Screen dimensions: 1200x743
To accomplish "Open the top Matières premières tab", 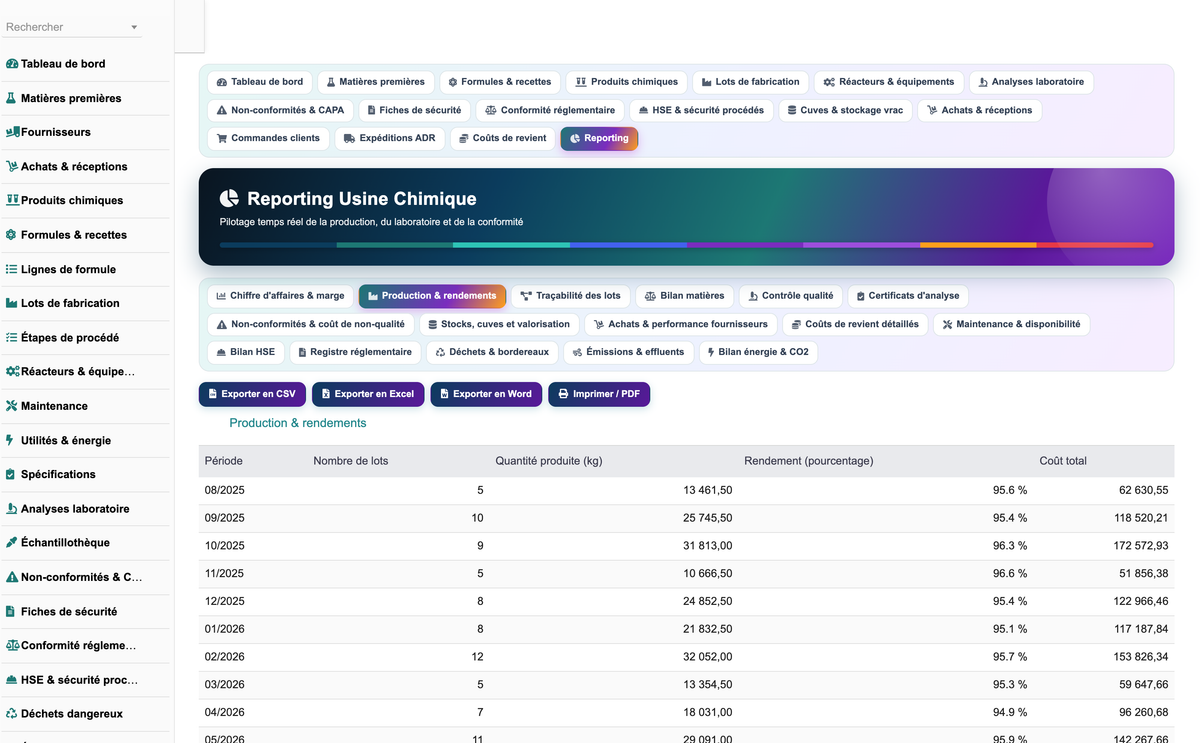I will [x=376, y=82].
